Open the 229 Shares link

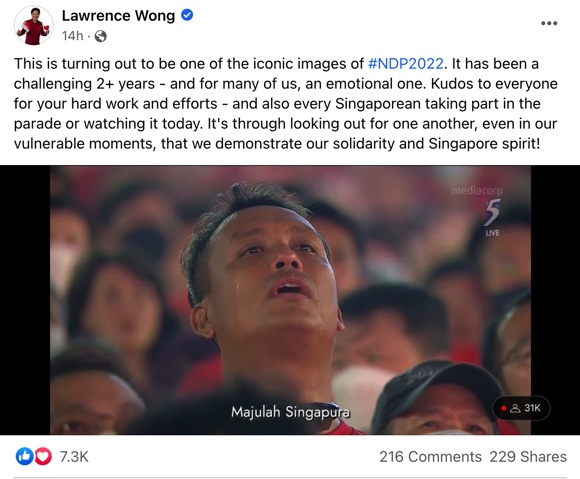tap(528, 457)
